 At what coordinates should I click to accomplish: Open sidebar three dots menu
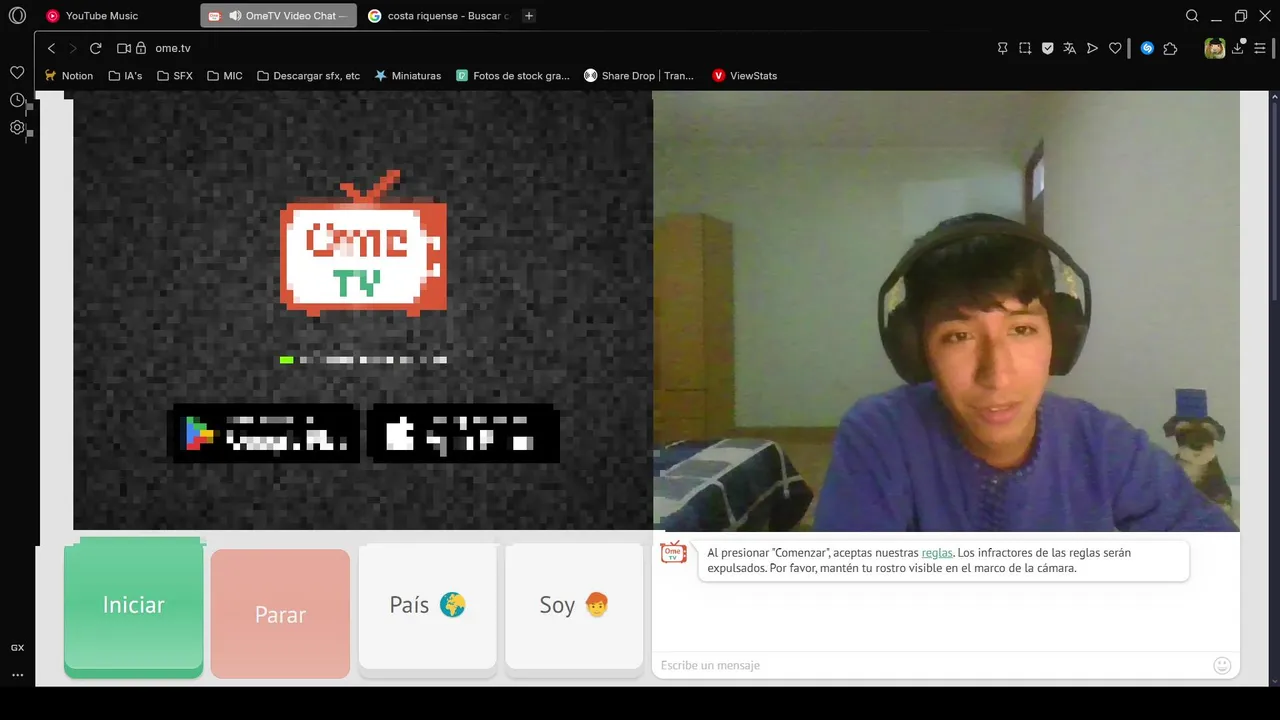point(17,675)
